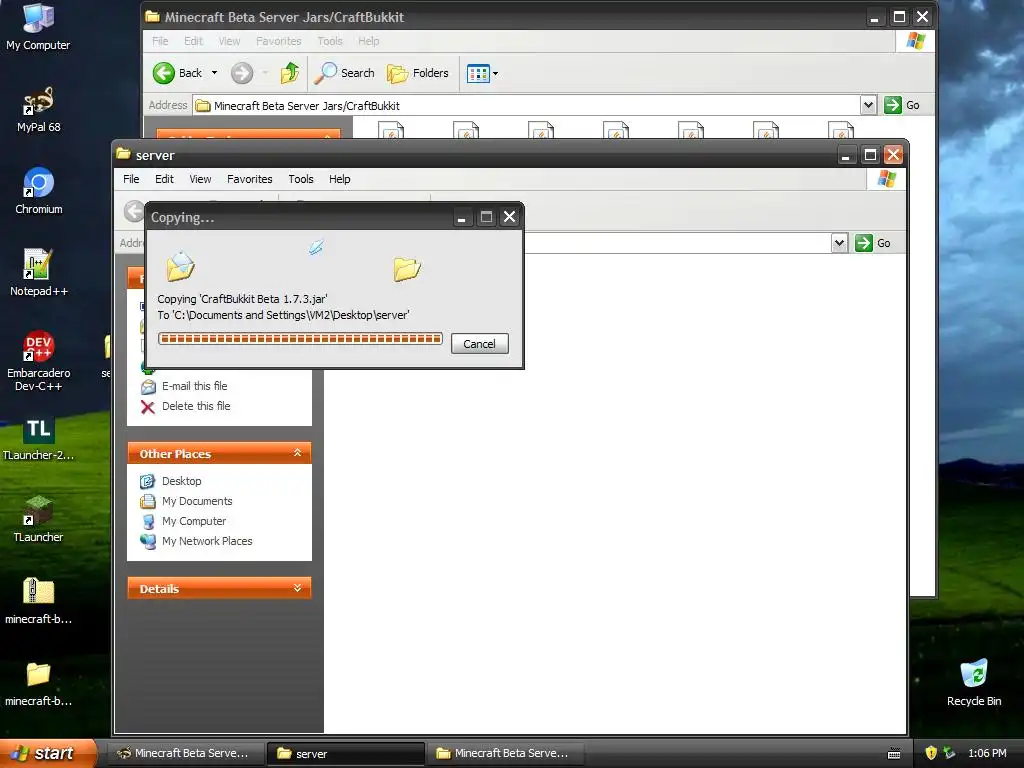Click Go button in server window

tap(873, 243)
